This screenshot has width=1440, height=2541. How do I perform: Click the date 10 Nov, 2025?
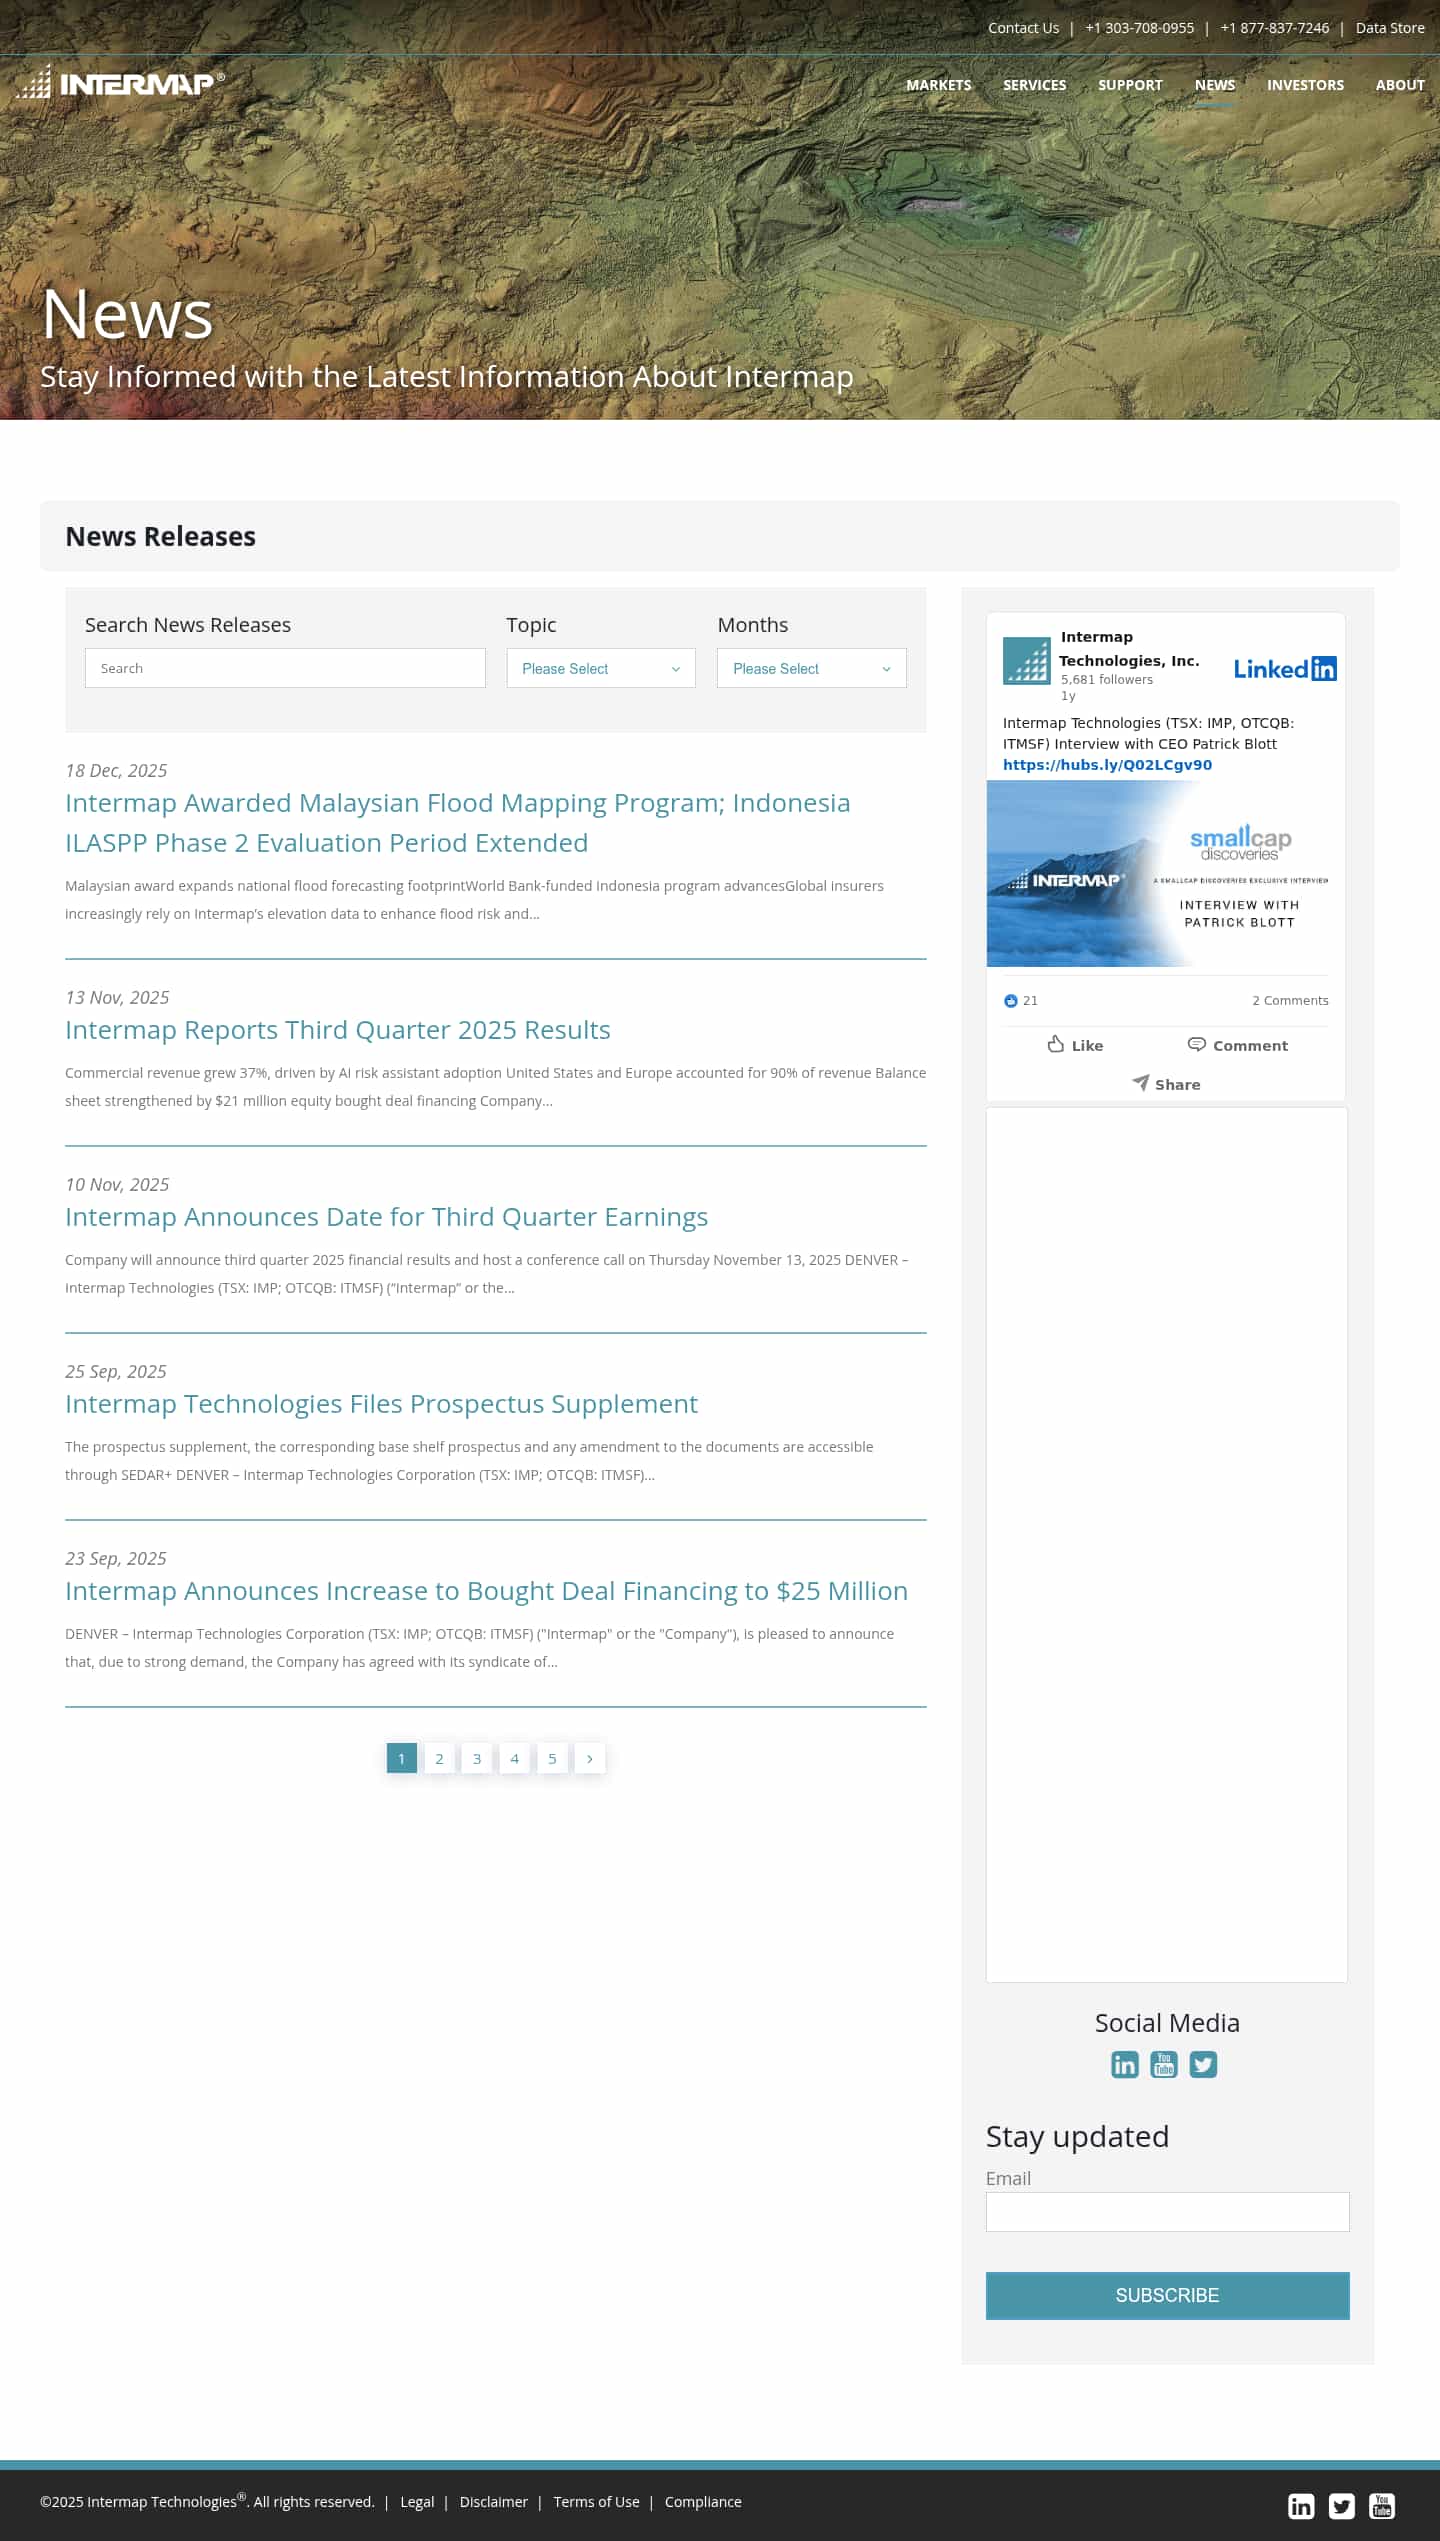117,1185
